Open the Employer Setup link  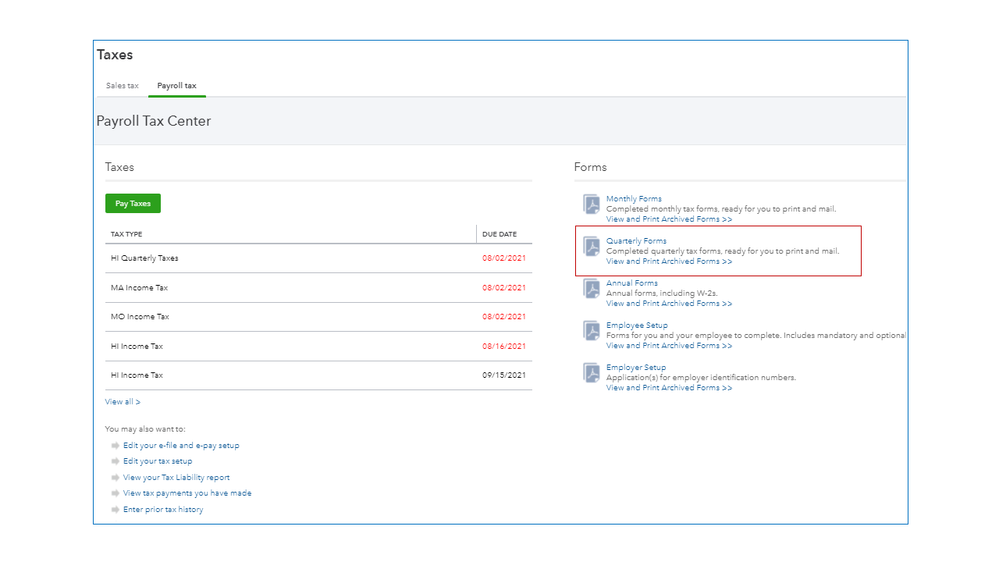click(636, 367)
